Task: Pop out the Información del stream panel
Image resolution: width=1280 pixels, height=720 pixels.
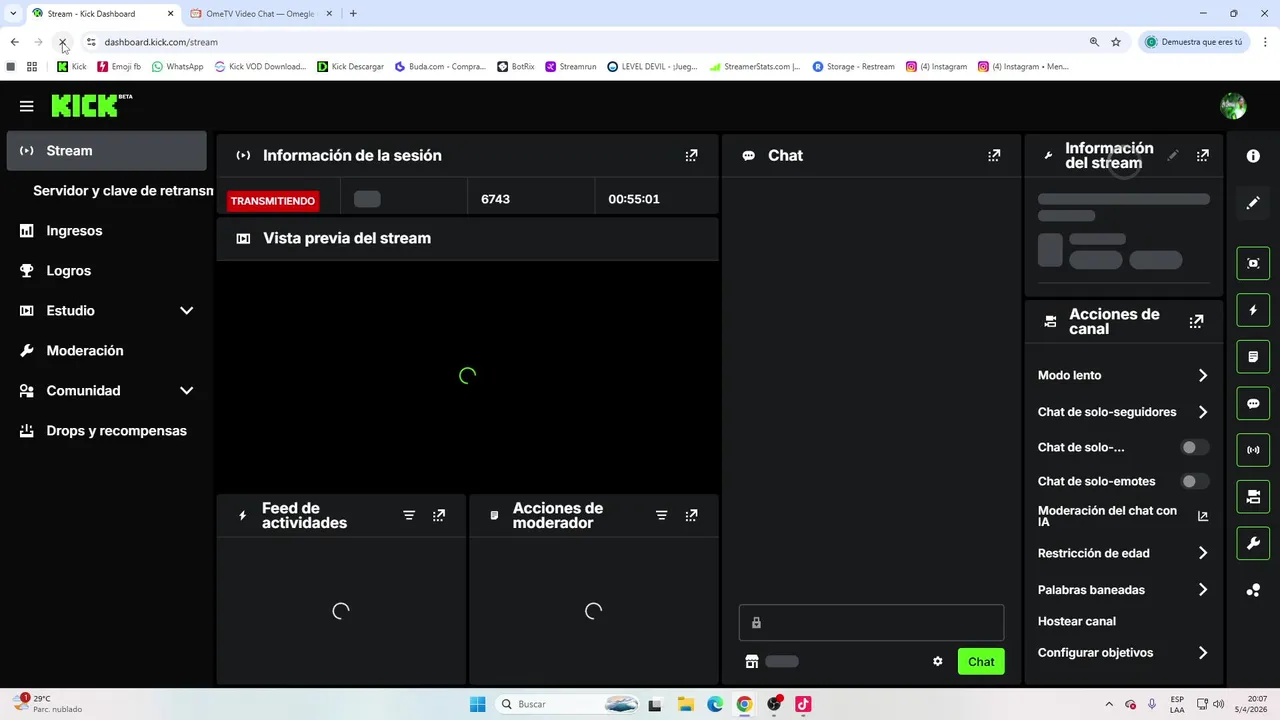Action: [1203, 155]
